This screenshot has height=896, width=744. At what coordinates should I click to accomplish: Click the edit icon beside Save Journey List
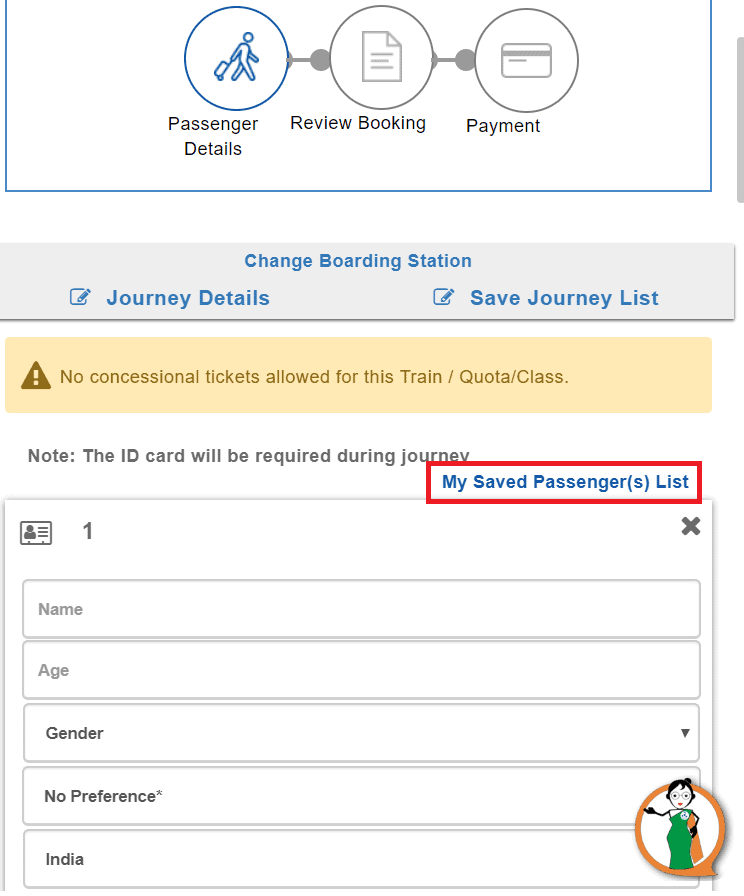443,297
